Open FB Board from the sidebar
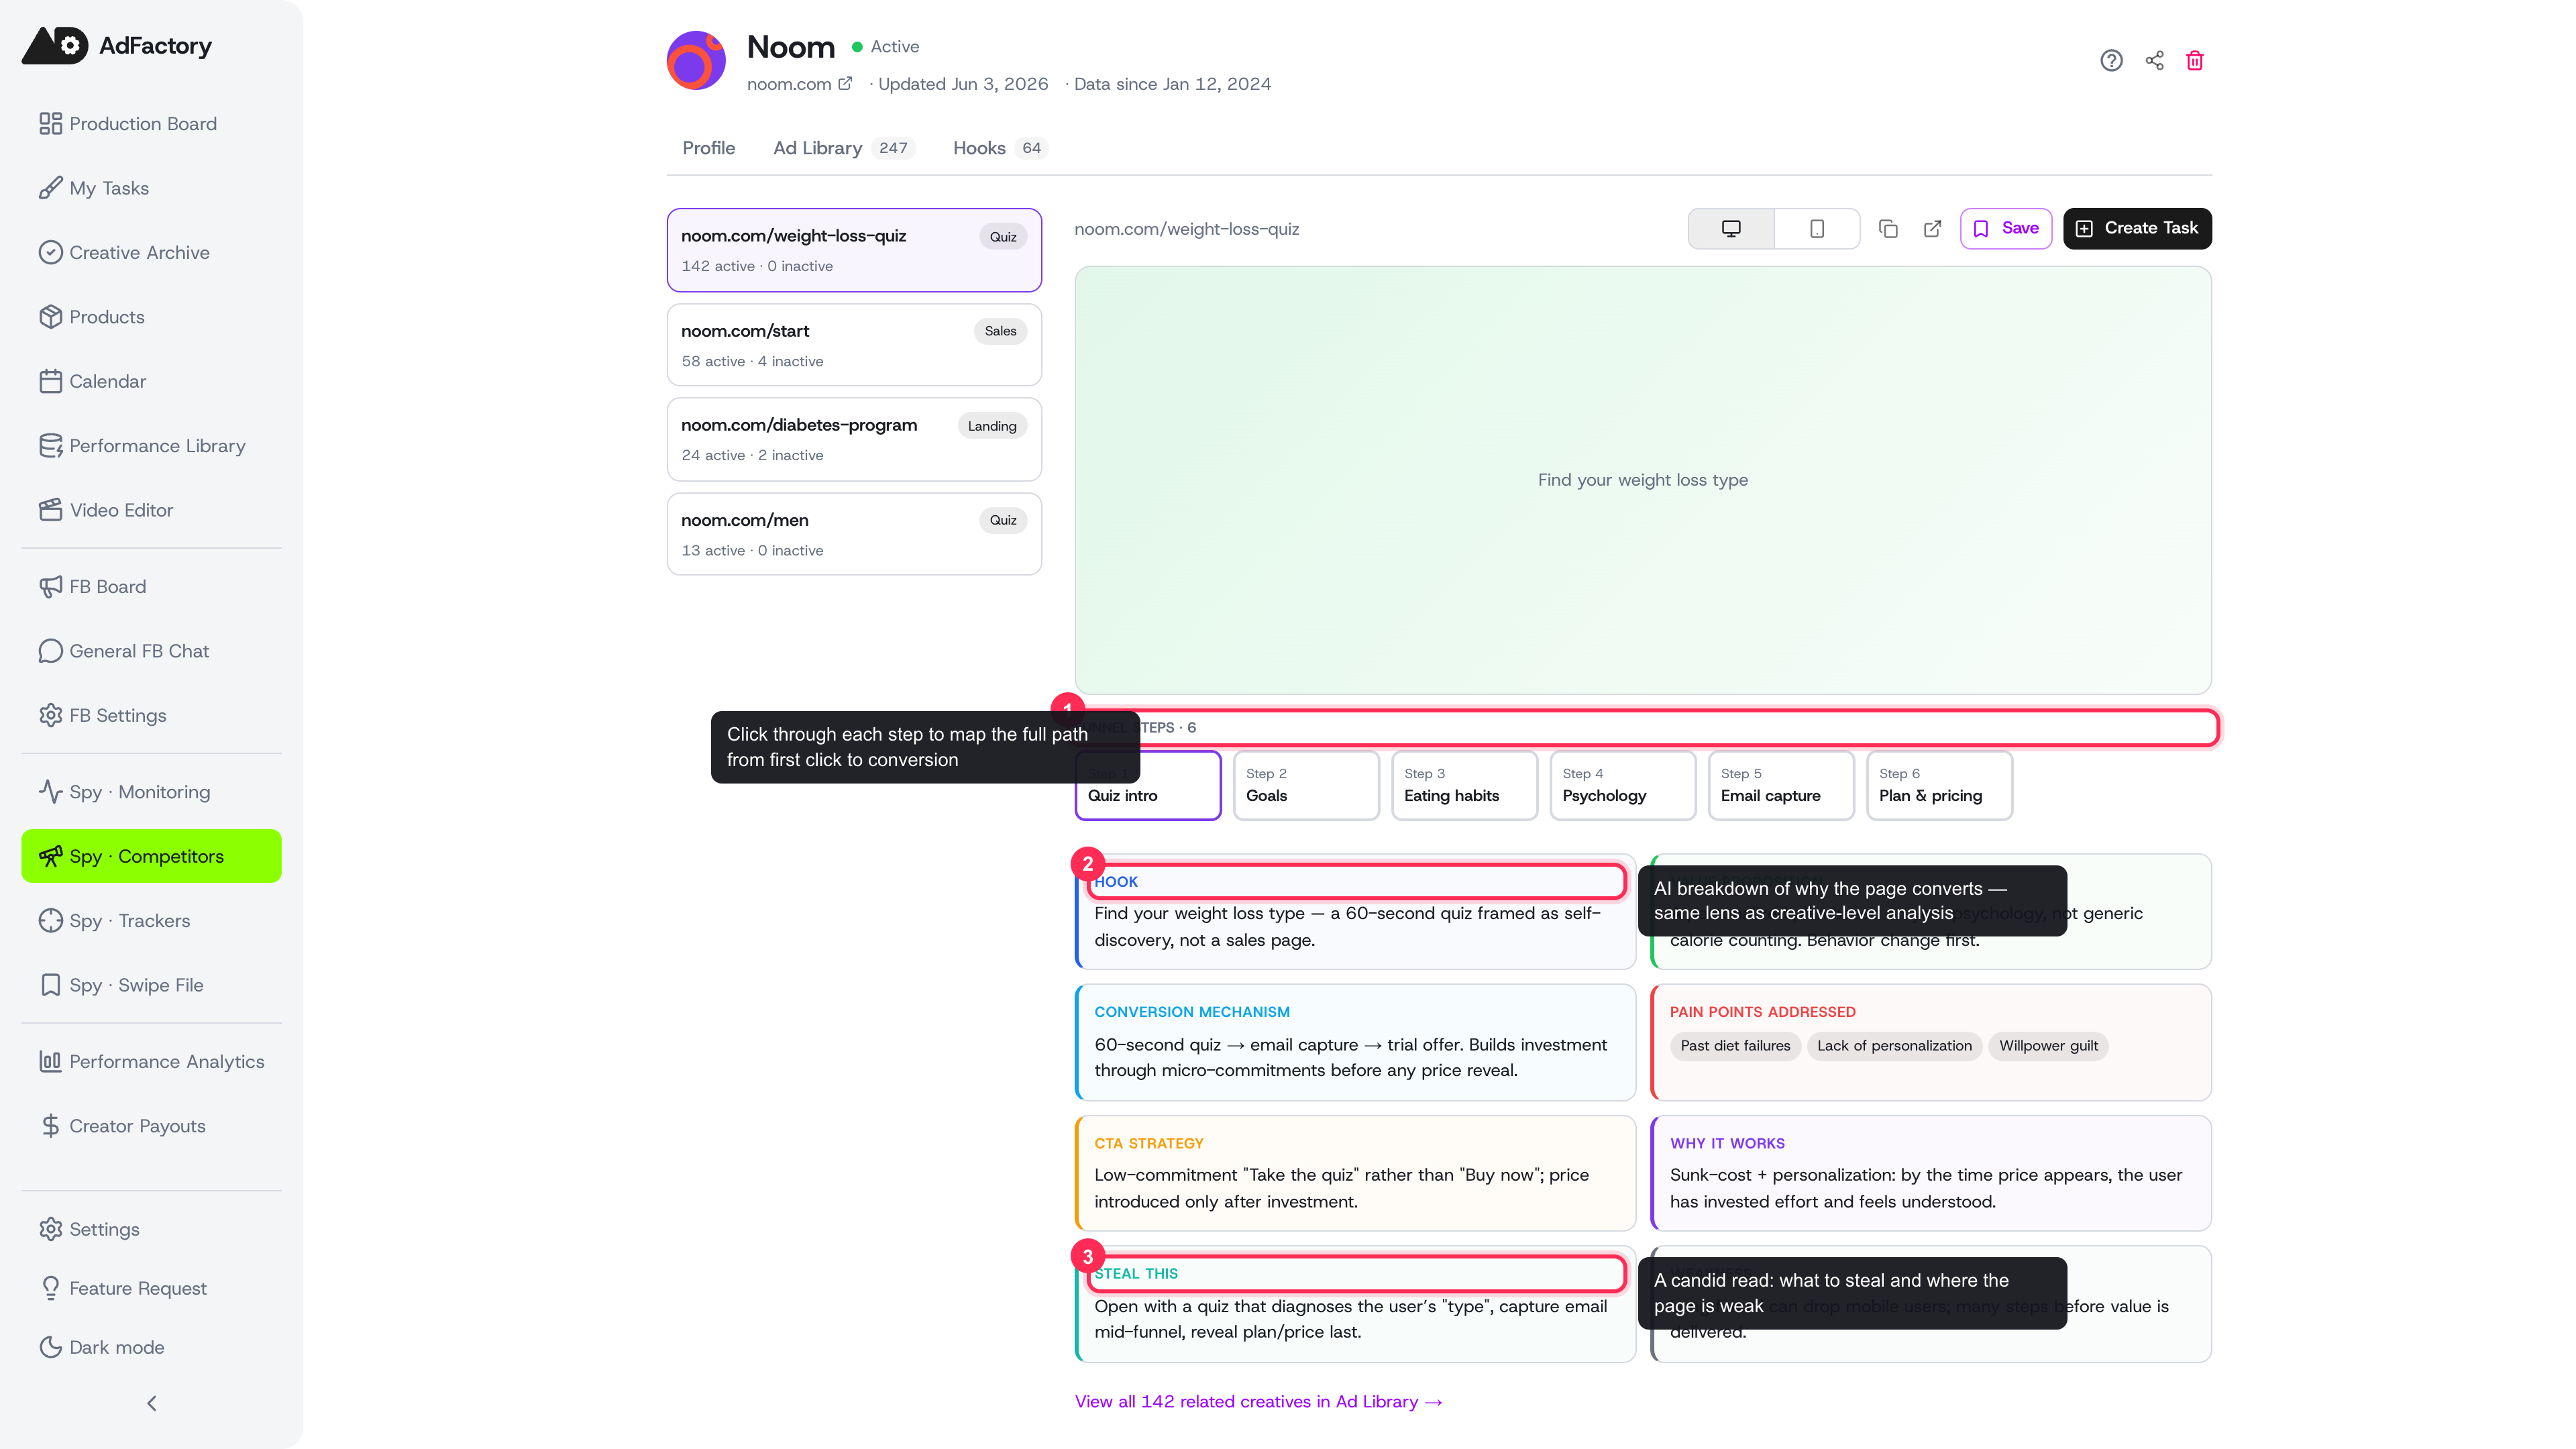2576x1449 pixels. [x=151, y=587]
